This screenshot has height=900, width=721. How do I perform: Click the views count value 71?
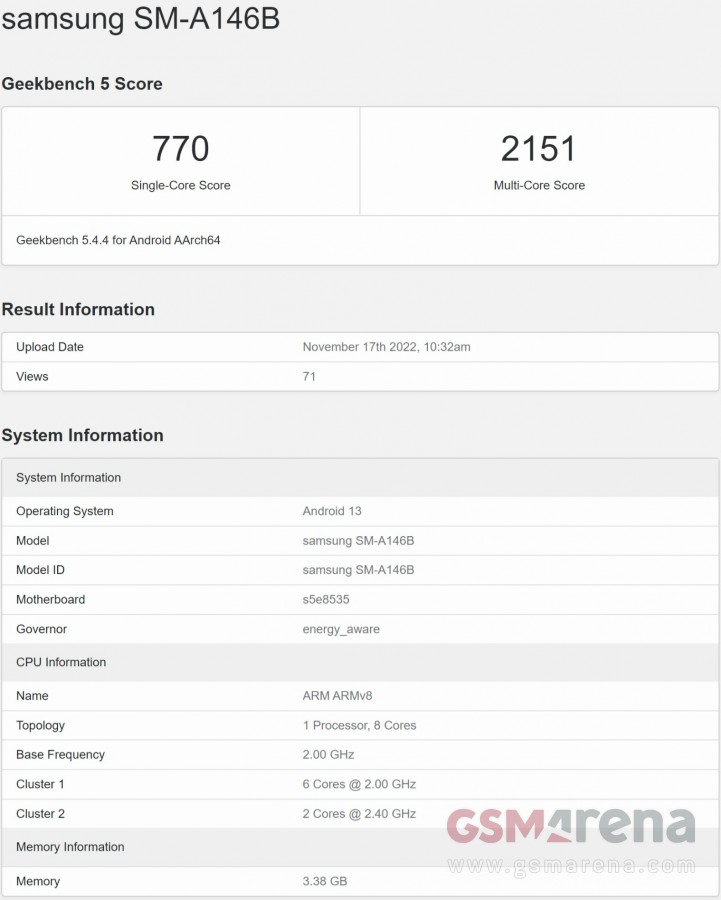coord(309,377)
